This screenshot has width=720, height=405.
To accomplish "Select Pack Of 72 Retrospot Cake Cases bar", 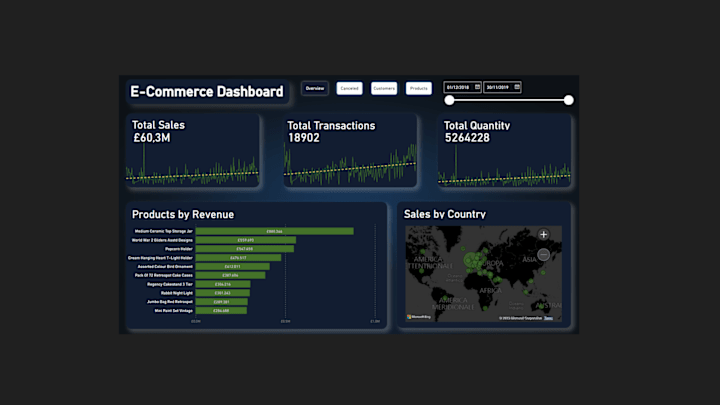I will click(x=230, y=275).
